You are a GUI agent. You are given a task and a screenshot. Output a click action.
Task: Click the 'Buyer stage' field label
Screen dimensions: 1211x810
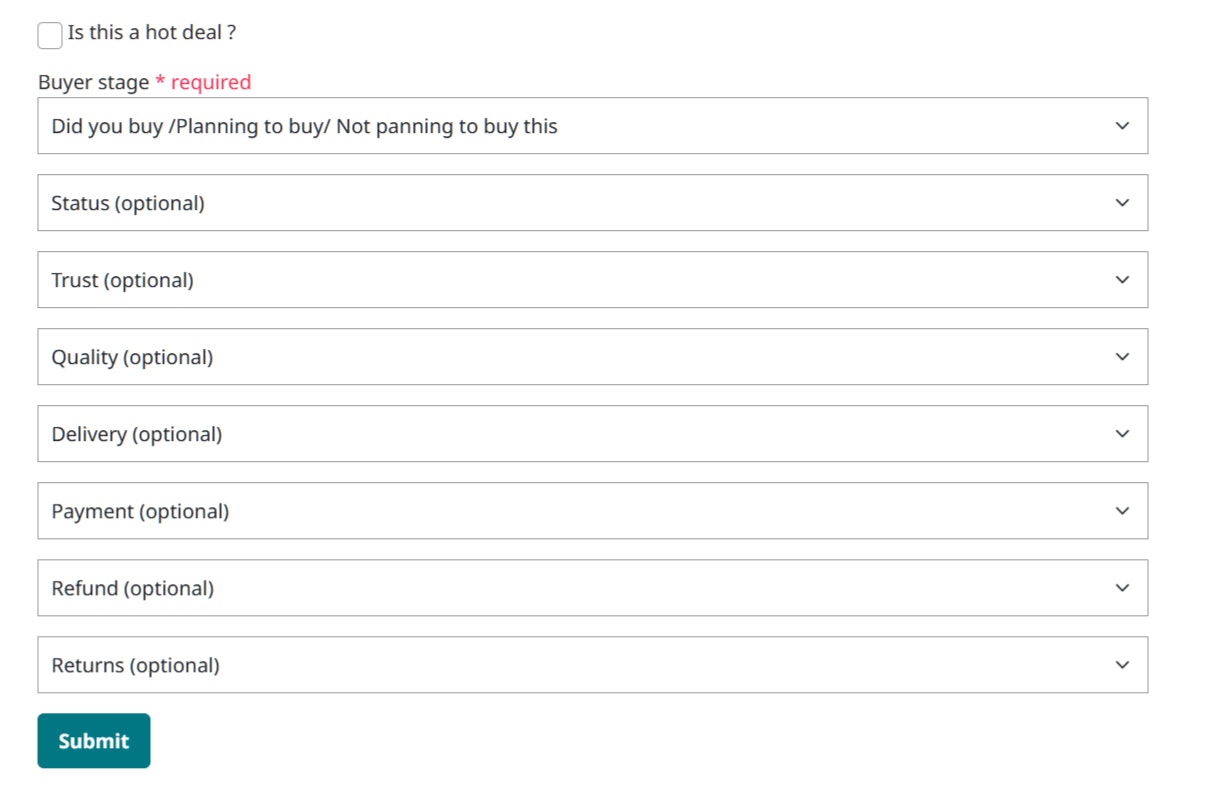click(x=93, y=83)
